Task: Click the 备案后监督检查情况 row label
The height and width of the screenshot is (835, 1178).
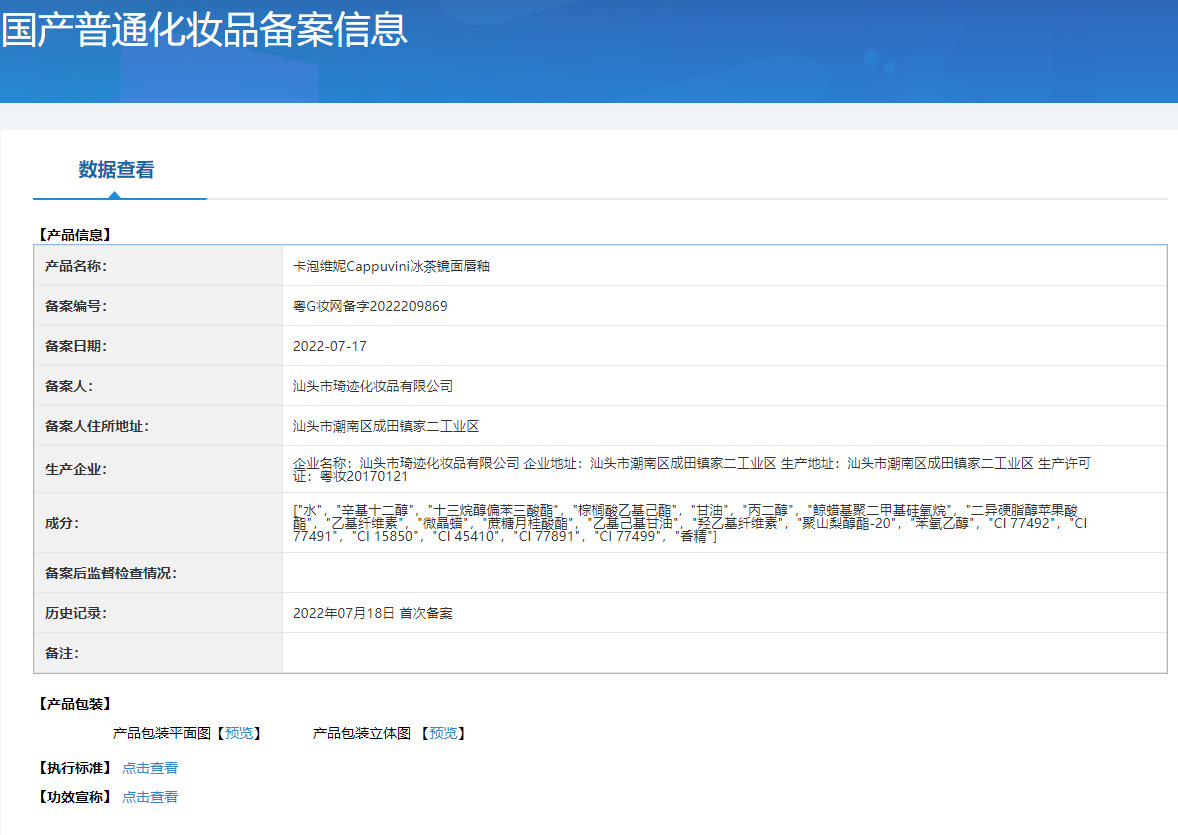Action: point(111,573)
